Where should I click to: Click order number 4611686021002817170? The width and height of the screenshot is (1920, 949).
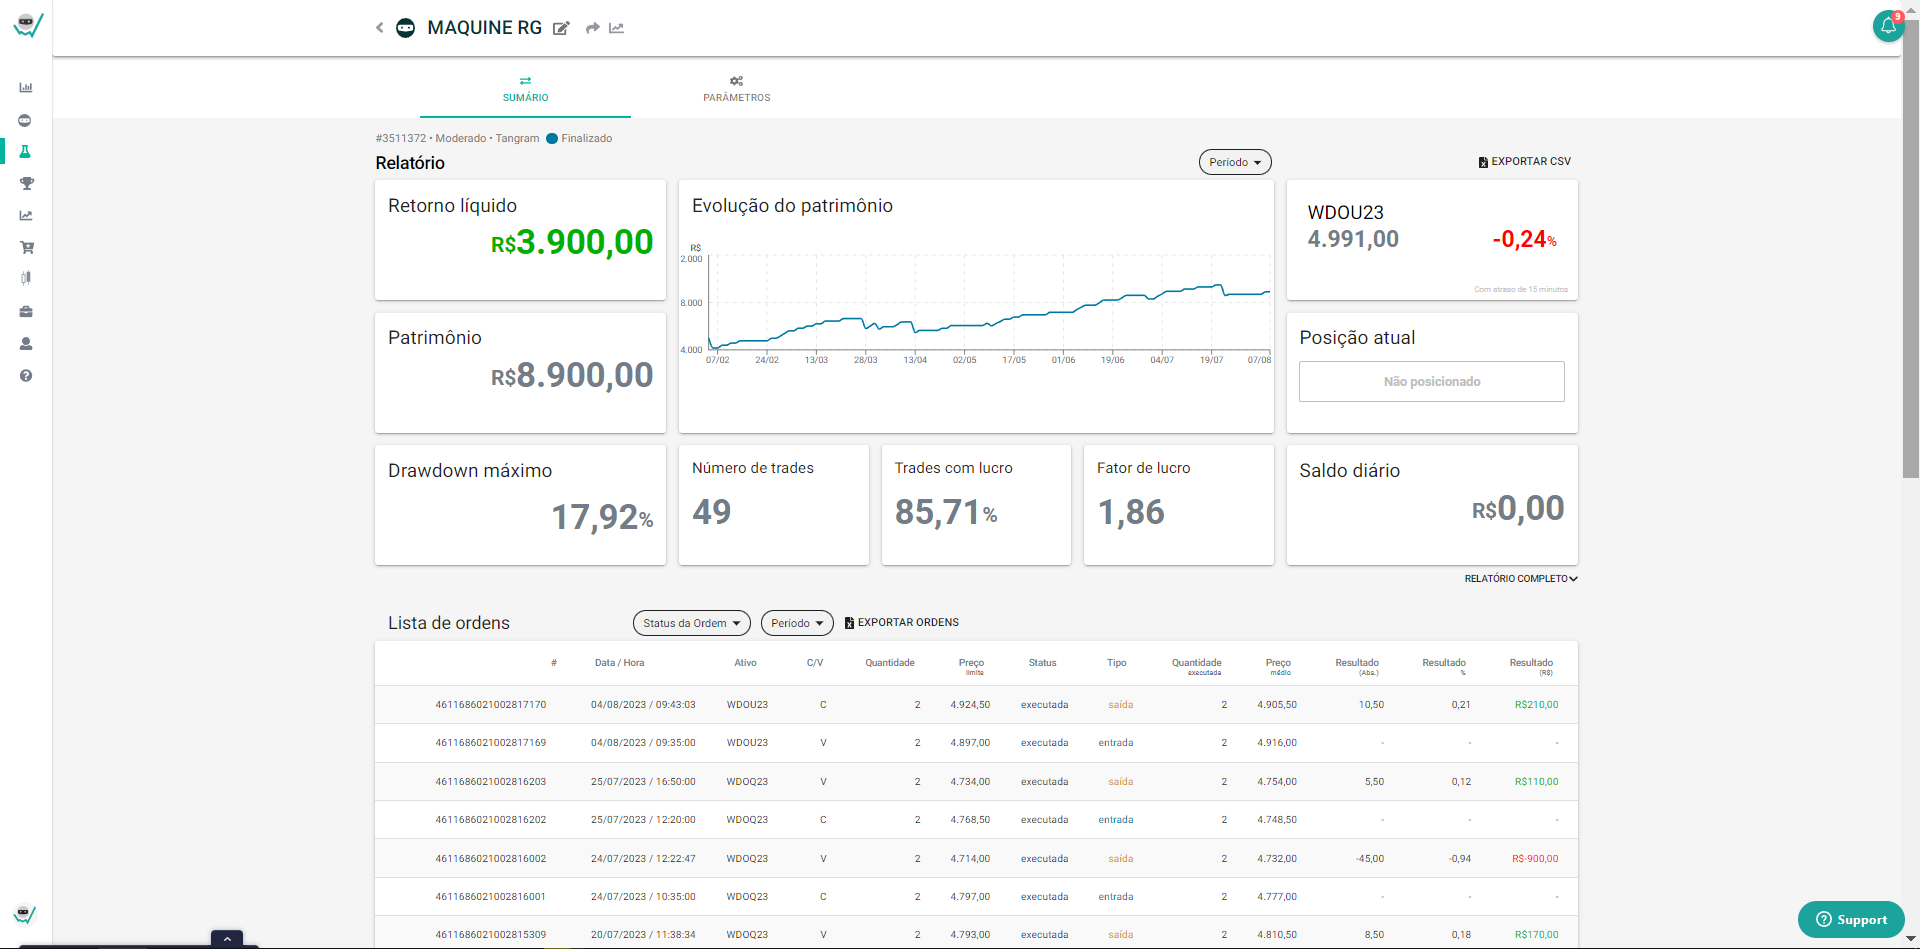(490, 705)
